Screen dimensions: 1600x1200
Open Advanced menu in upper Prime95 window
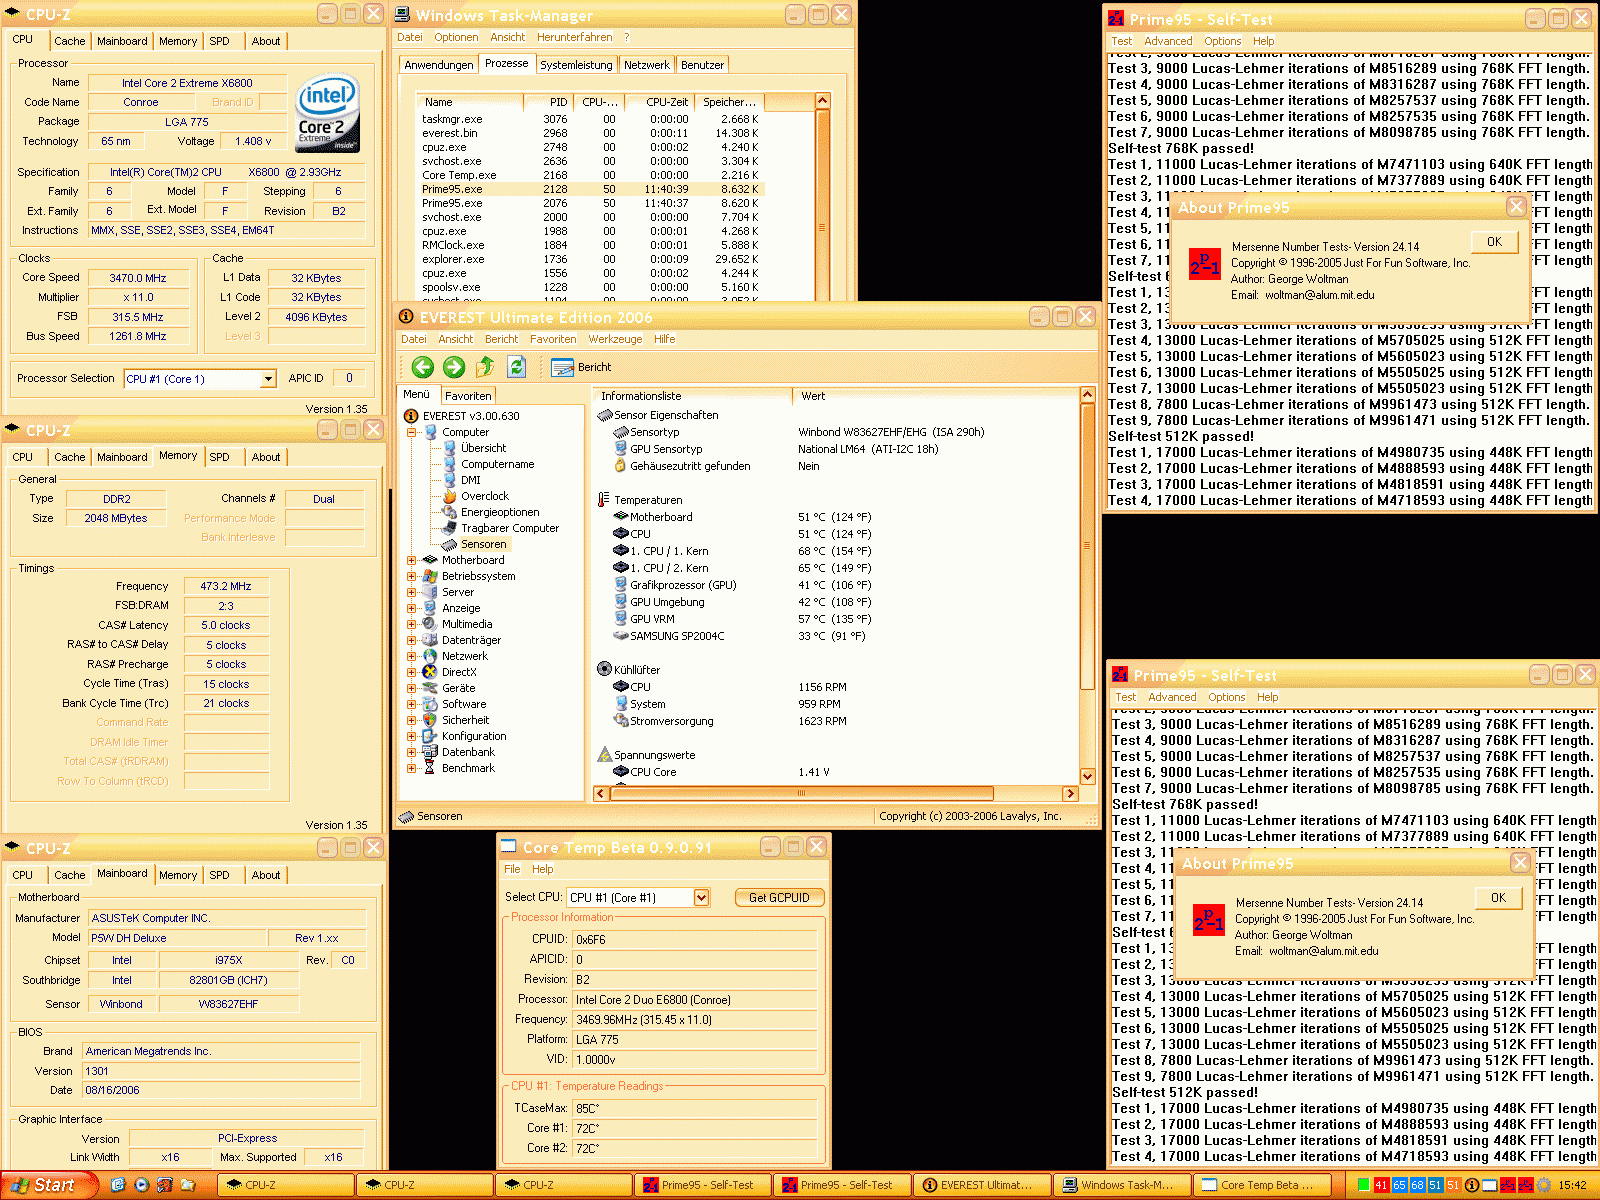click(1168, 41)
